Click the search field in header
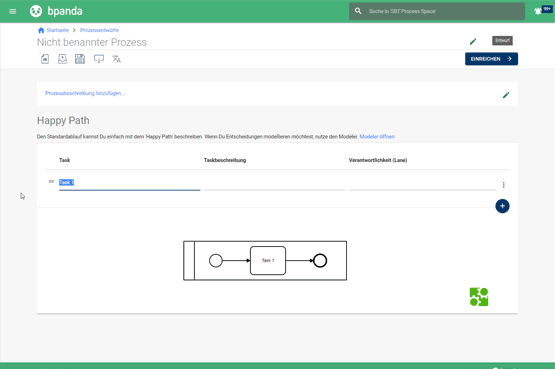The height and width of the screenshot is (369, 555). [437, 11]
